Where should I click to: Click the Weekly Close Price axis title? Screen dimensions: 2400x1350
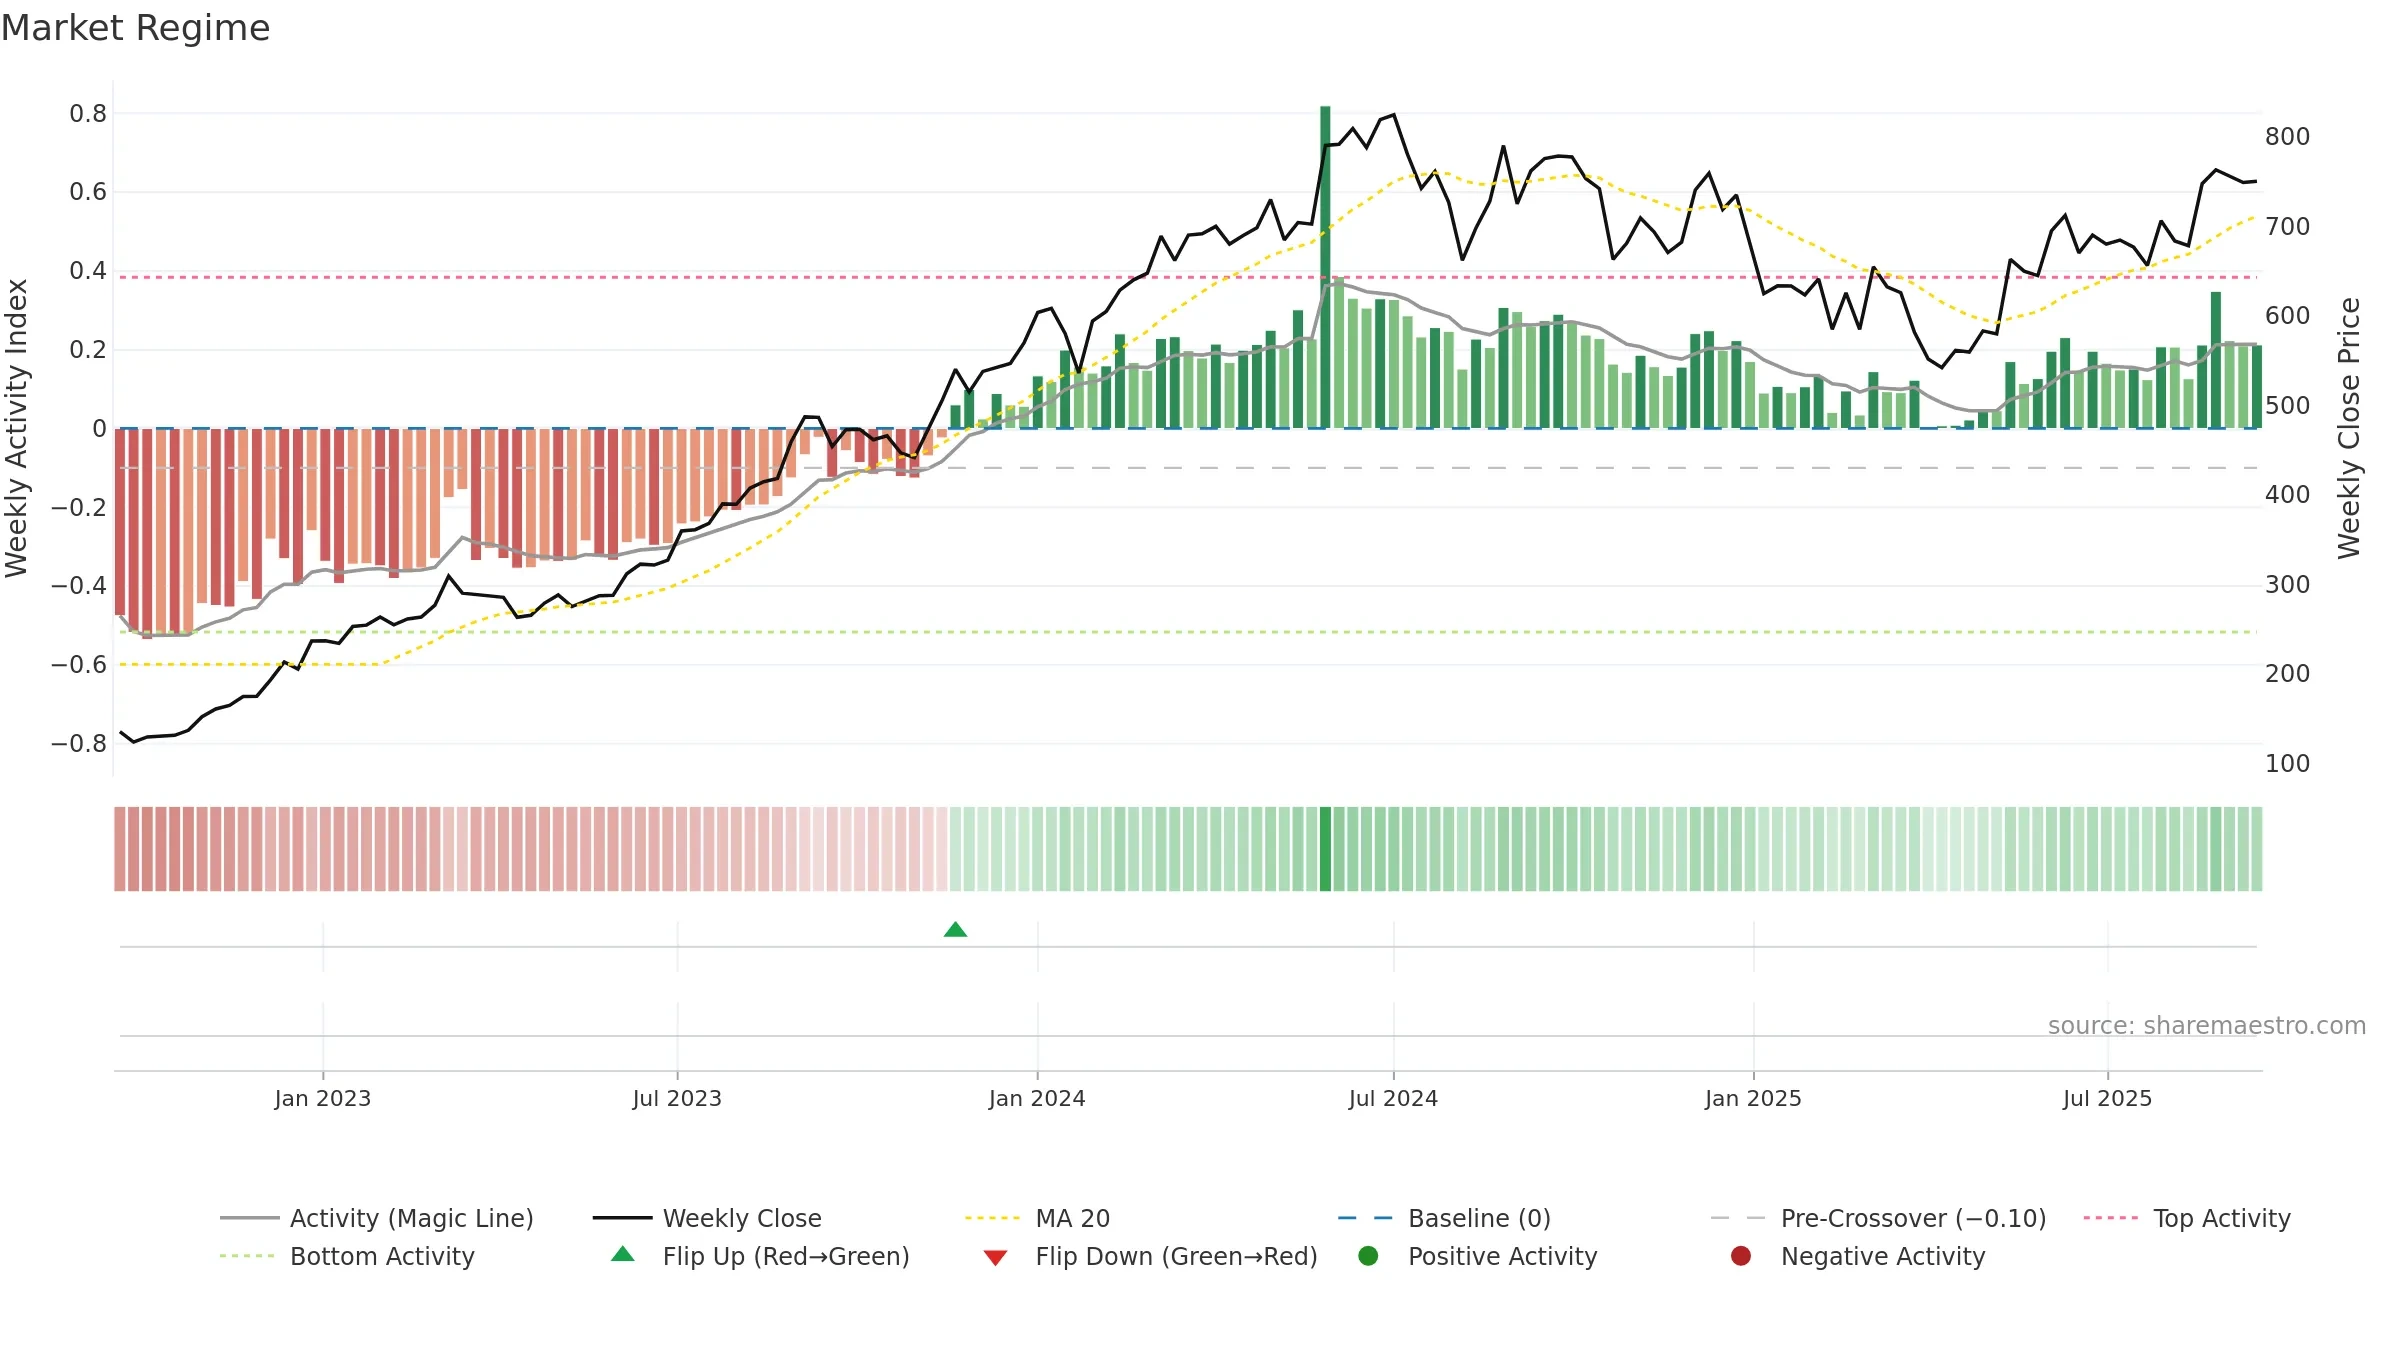click(2349, 428)
